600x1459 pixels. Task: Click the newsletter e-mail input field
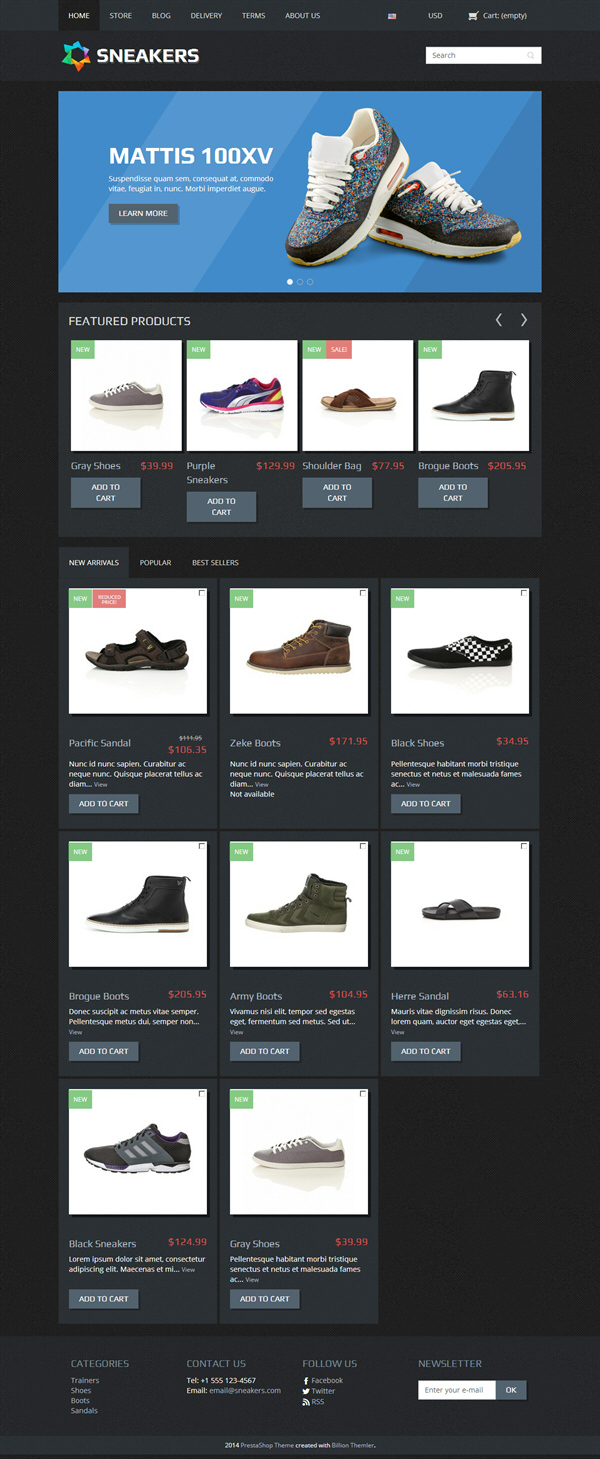(457, 1390)
